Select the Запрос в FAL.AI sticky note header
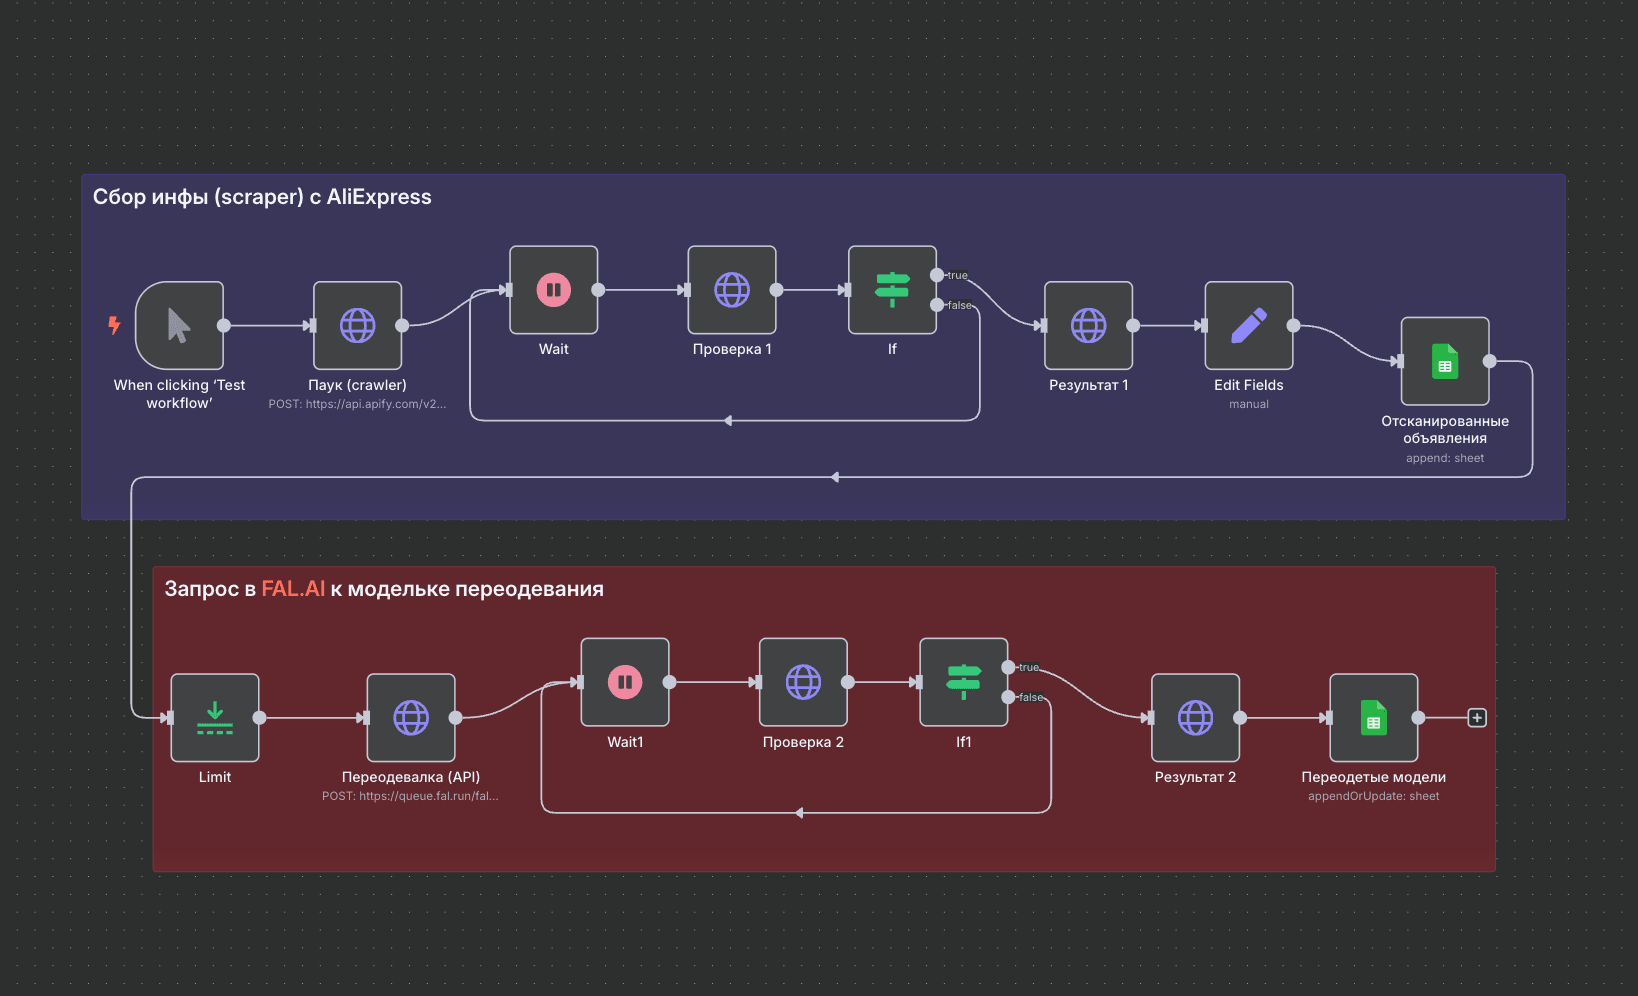This screenshot has width=1638, height=996. click(x=384, y=589)
